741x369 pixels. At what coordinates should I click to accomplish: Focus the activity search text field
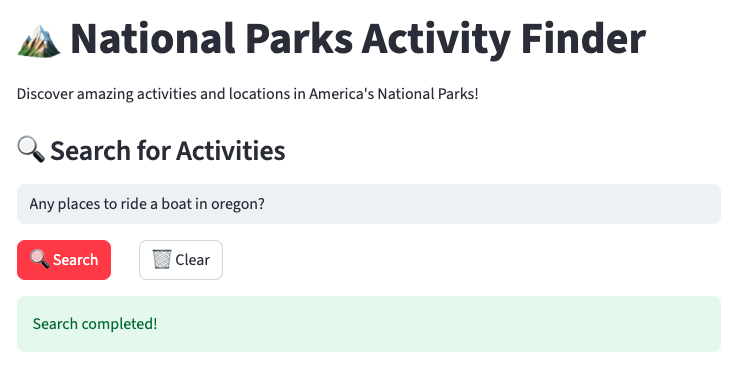[x=369, y=204]
